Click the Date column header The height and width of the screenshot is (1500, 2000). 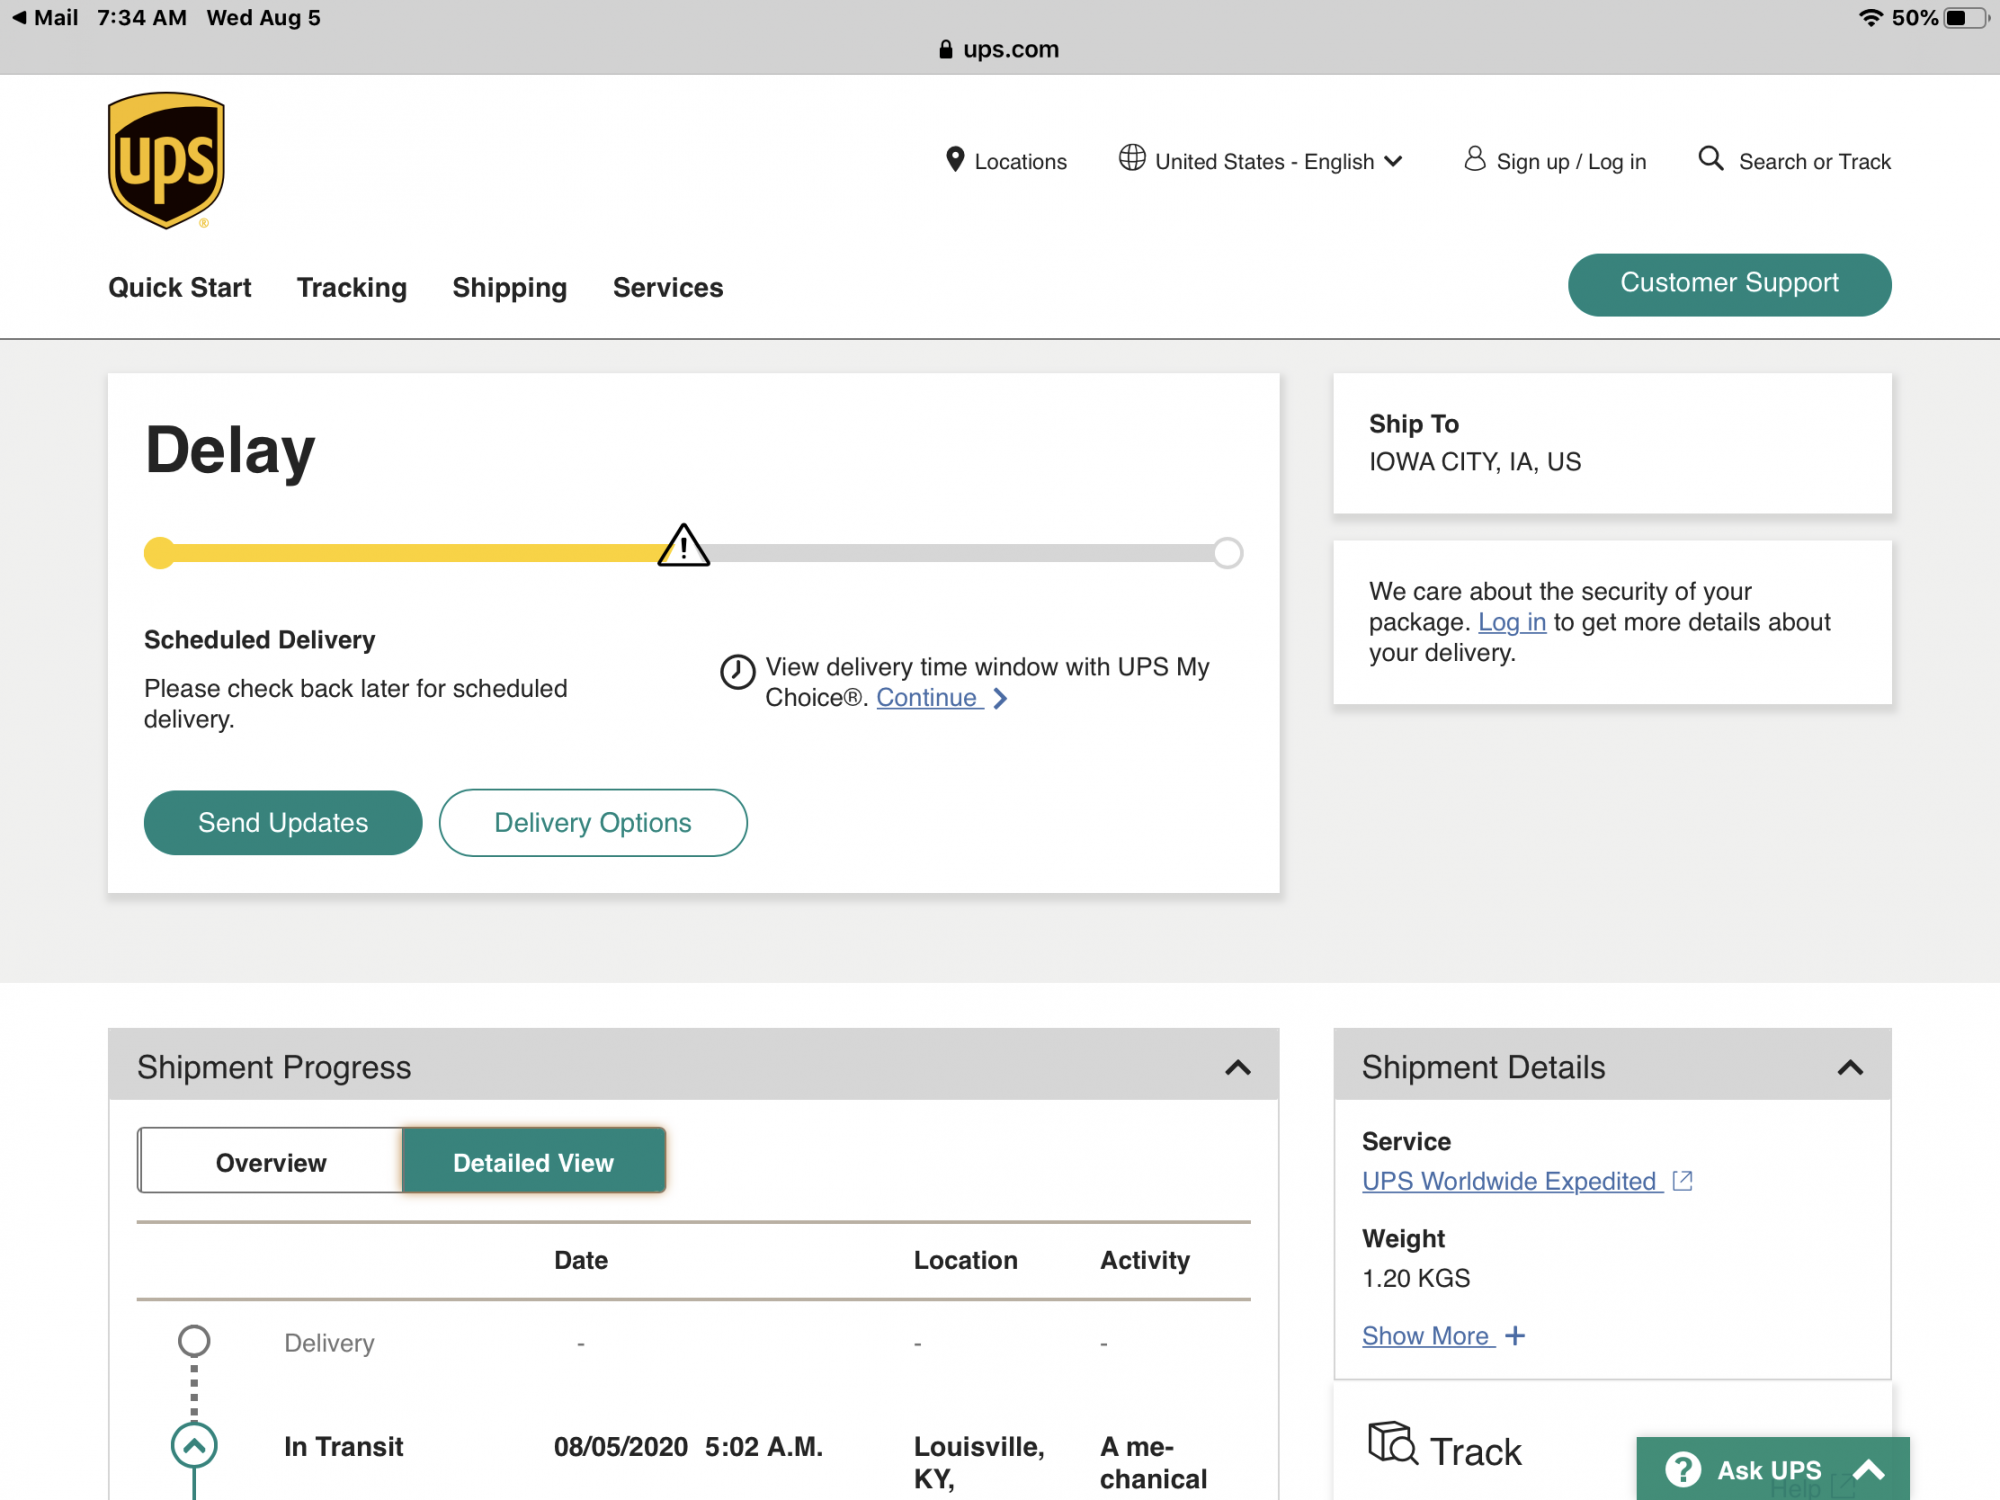tap(581, 1260)
